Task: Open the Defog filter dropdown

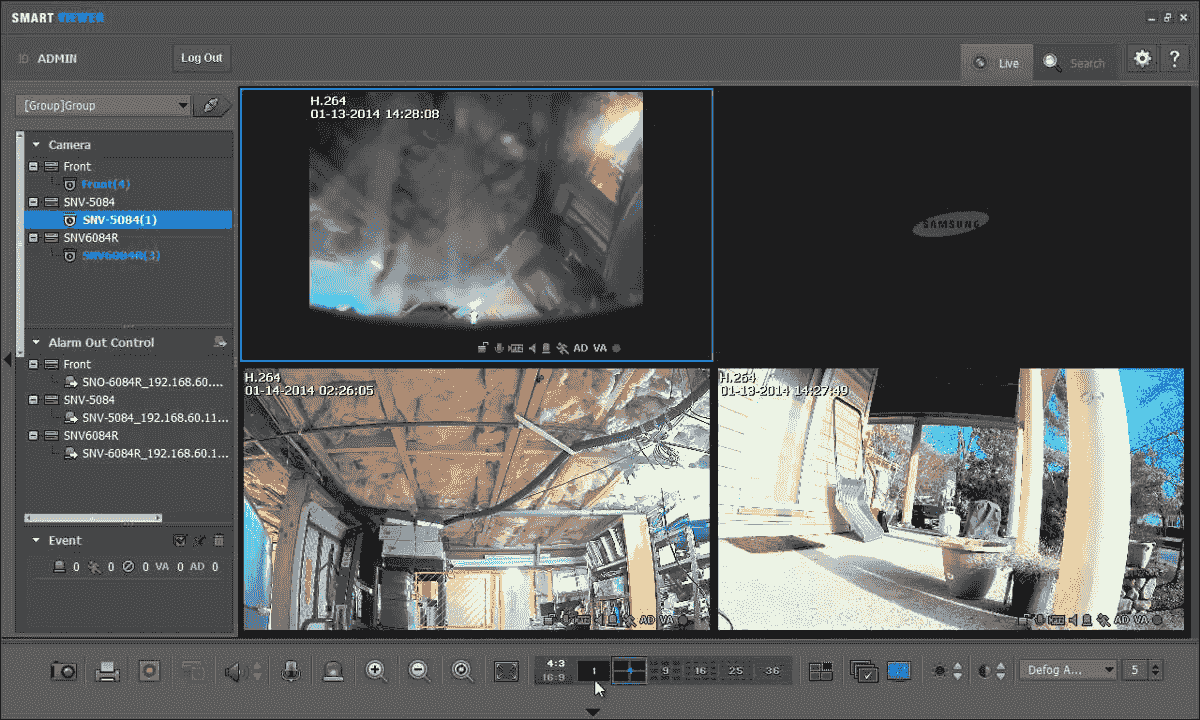Action: pos(1065,670)
